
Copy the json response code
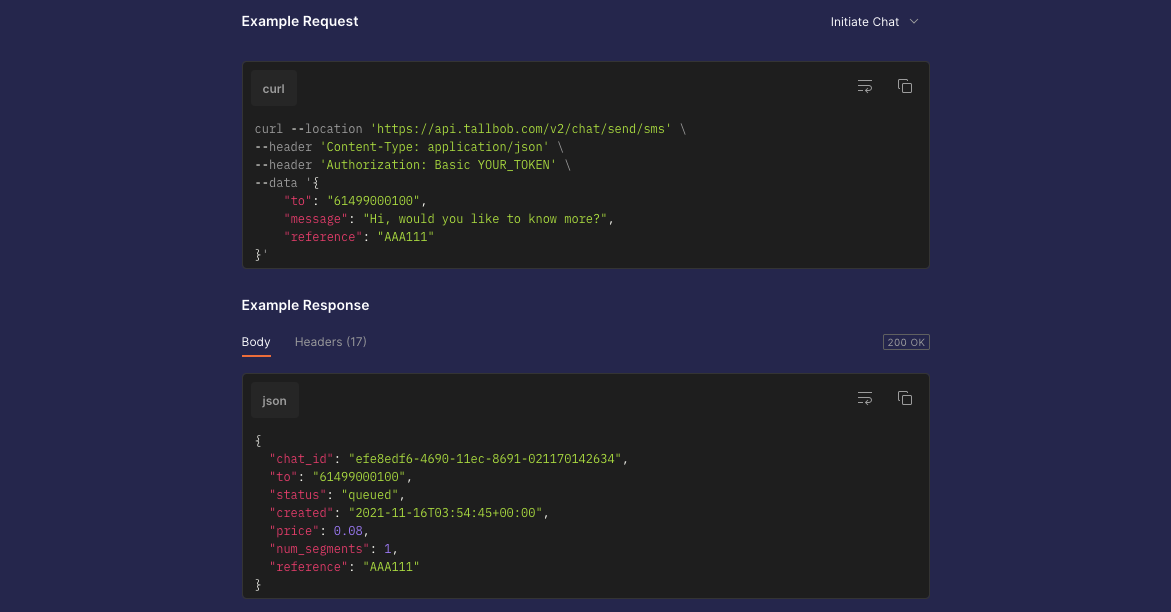pos(904,398)
